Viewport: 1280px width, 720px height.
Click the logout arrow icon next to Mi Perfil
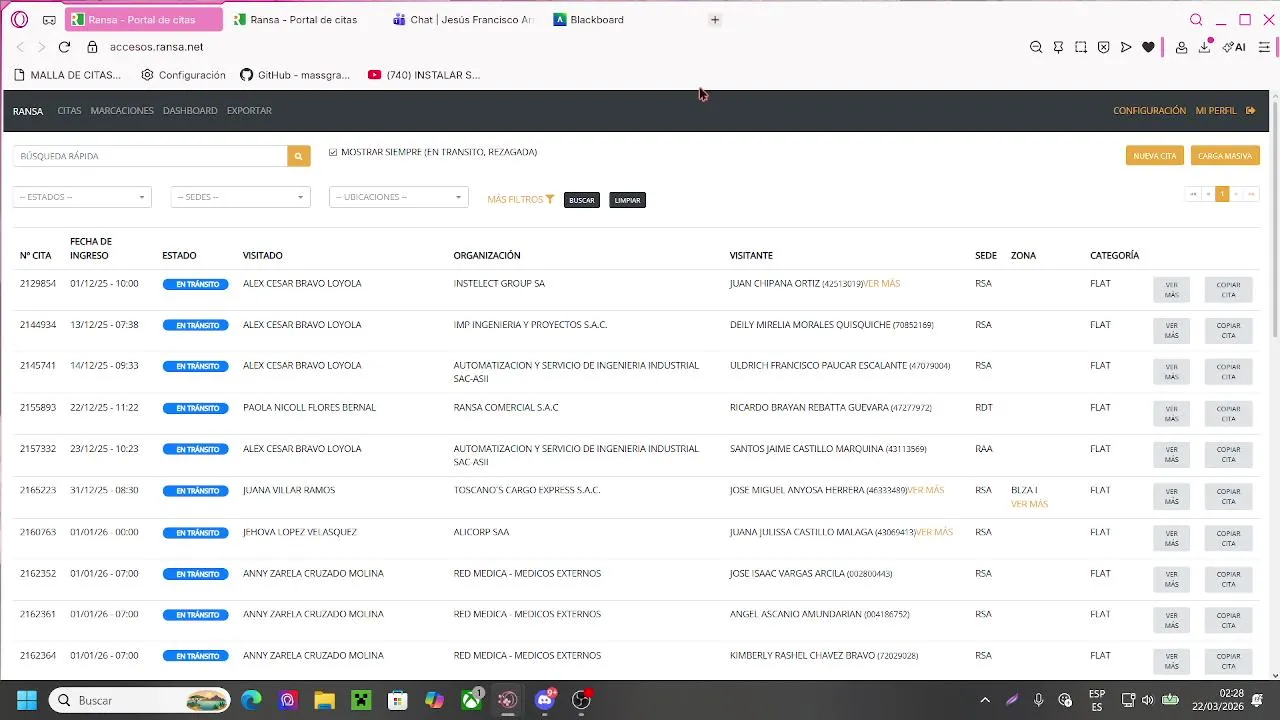click(x=1250, y=111)
